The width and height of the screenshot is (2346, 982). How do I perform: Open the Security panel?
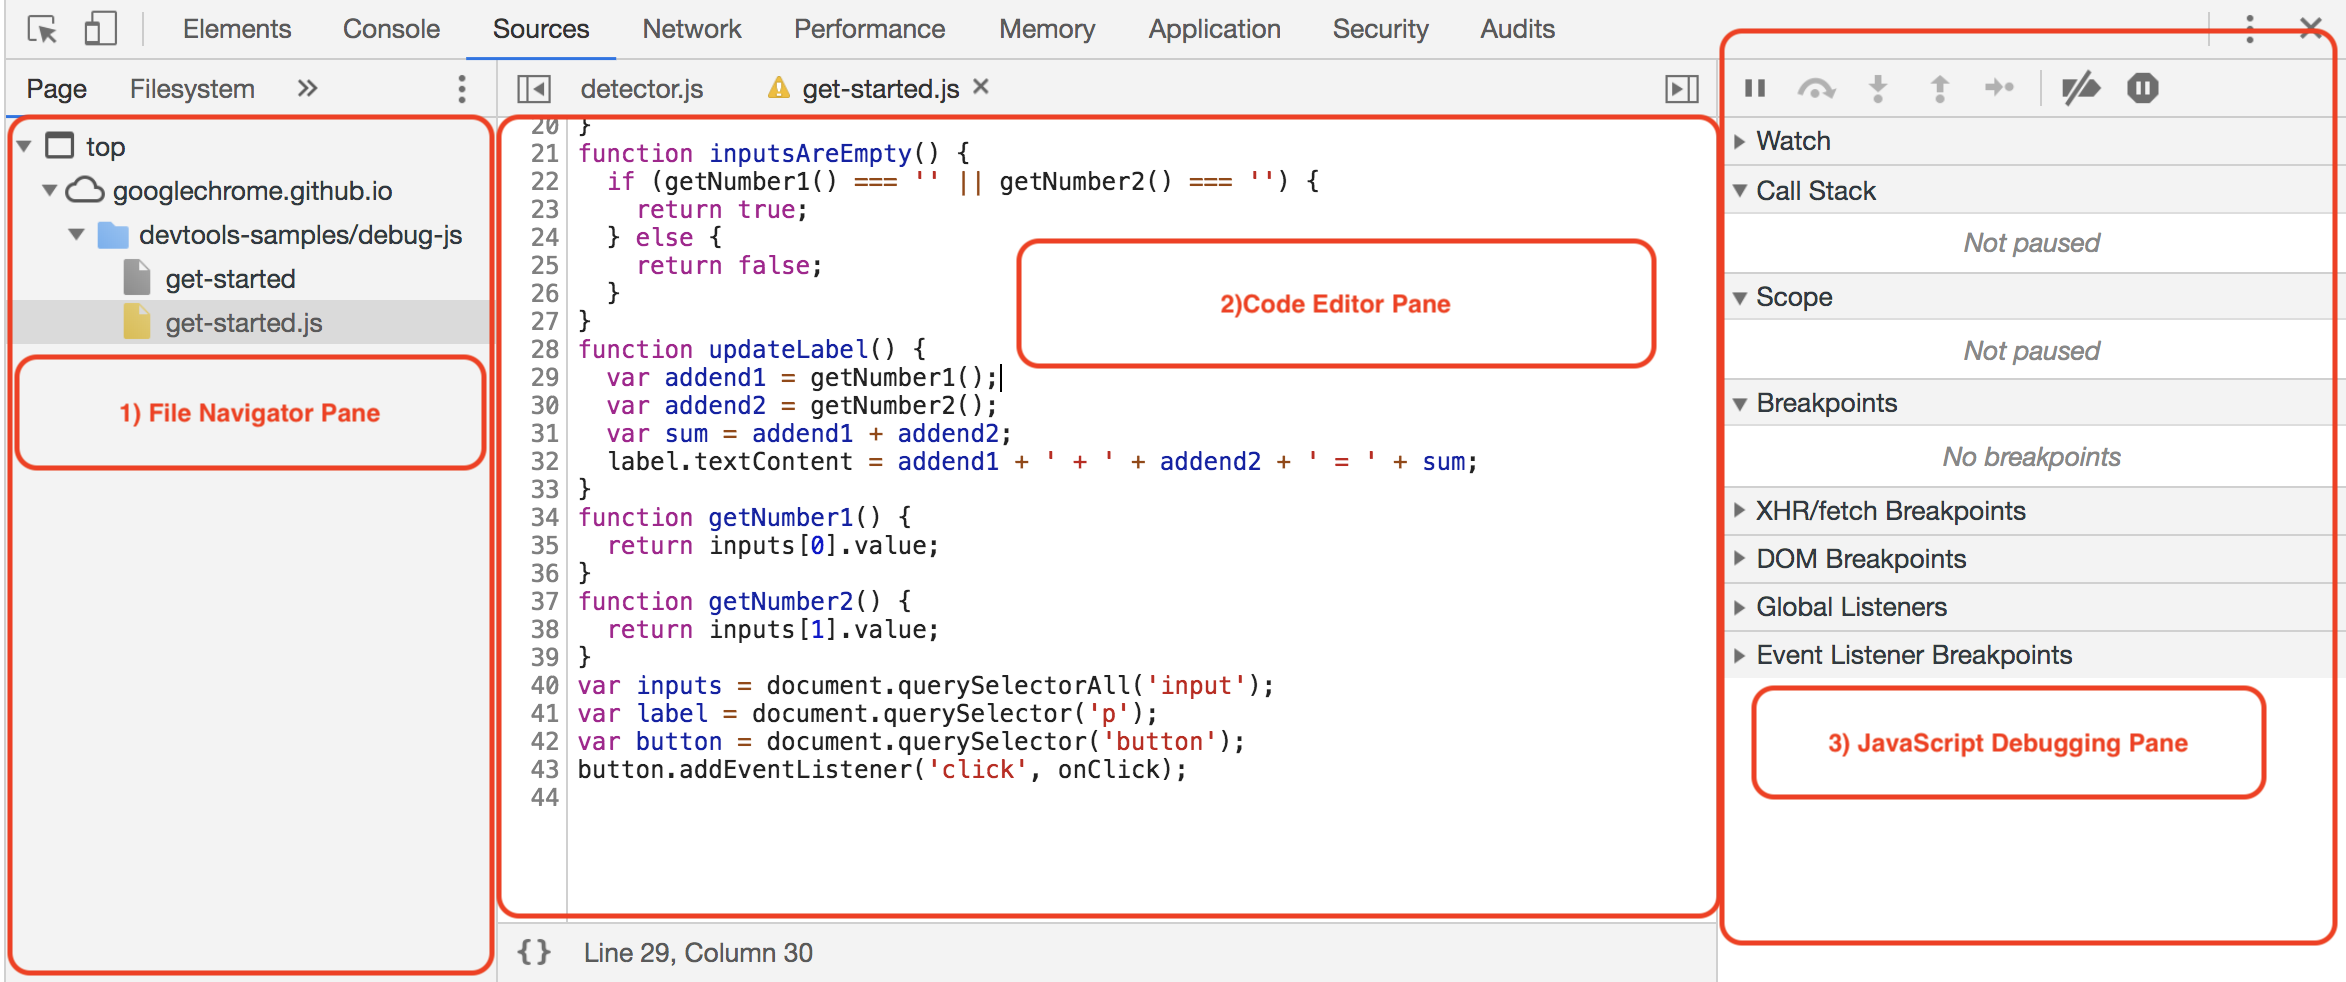tap(1380, 29)
